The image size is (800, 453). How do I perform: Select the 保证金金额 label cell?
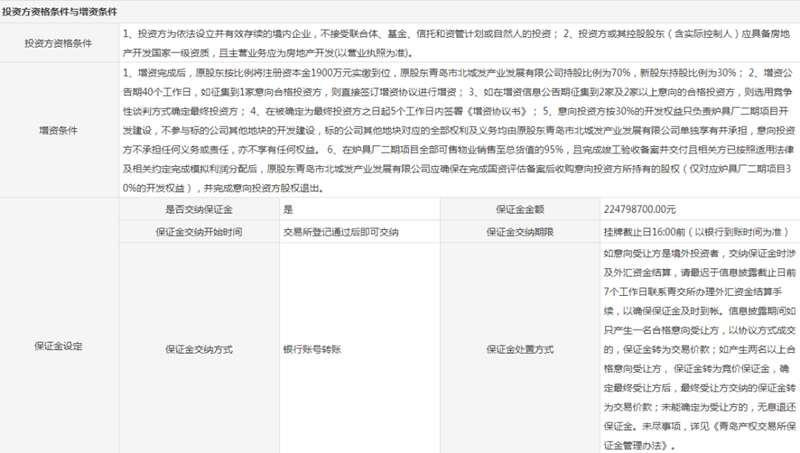pyautogui.click(x=521, y=208)
